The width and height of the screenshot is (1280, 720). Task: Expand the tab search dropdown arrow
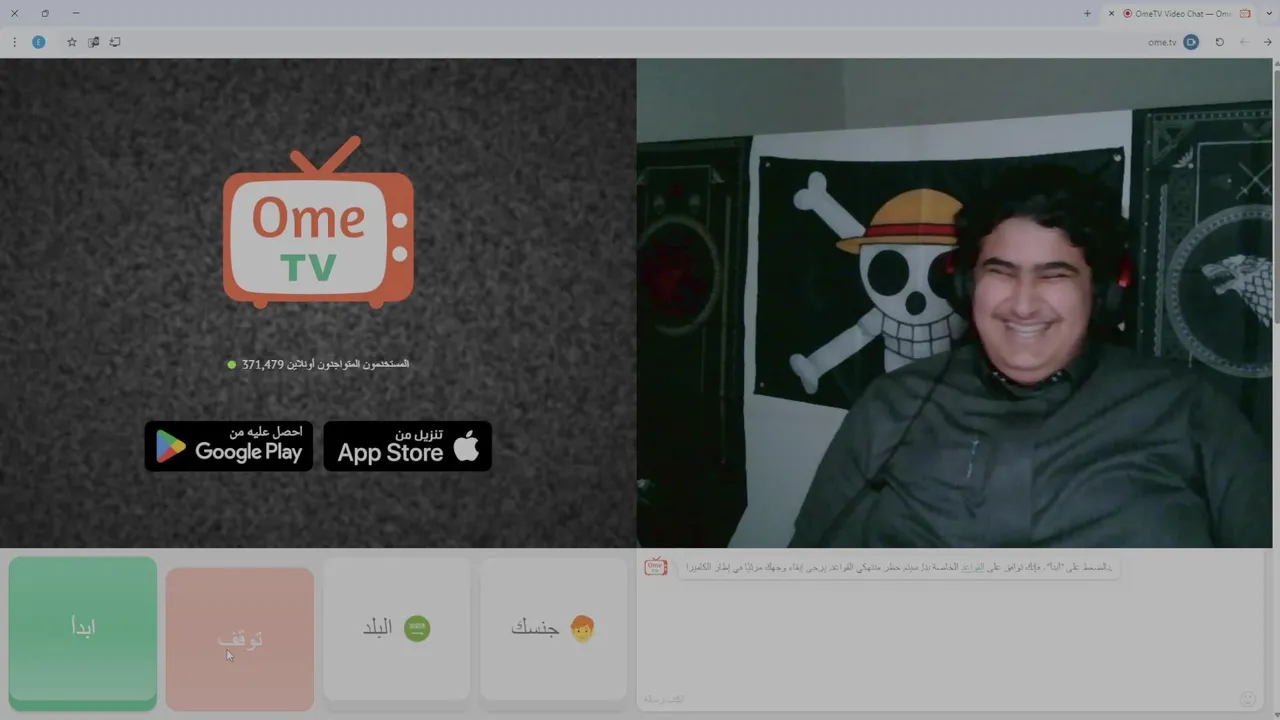pyautogui.click(x=1269, y=14)
